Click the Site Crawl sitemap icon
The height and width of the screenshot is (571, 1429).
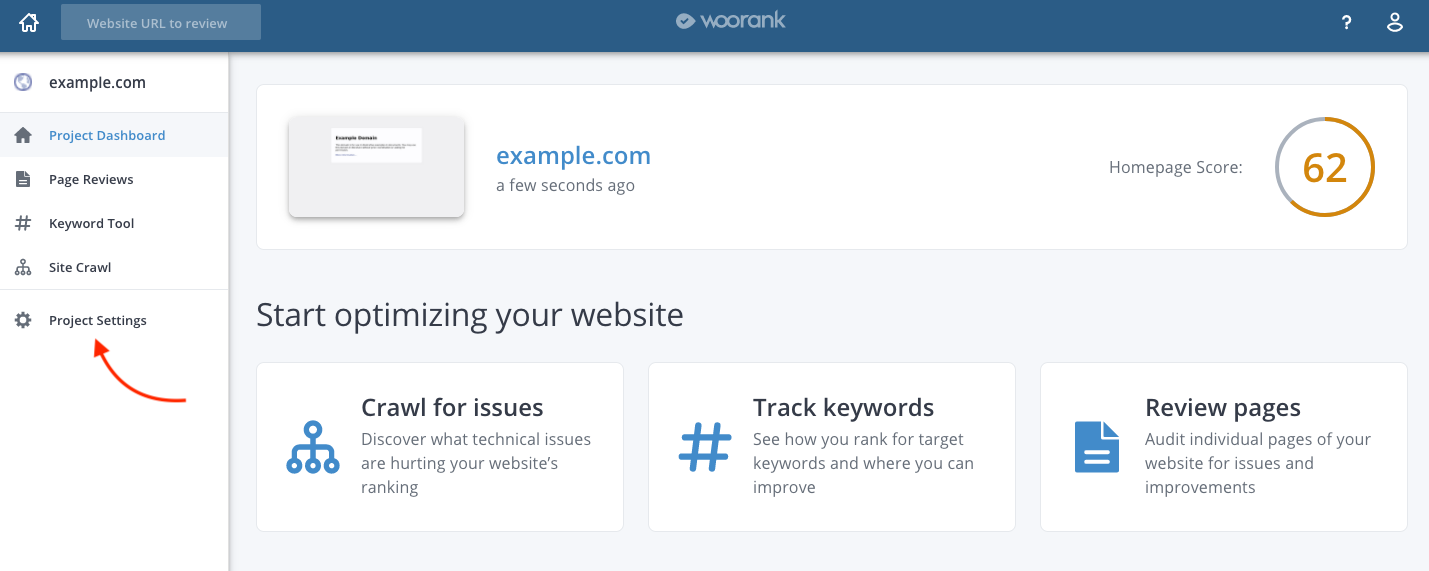[x=23, y=267]
